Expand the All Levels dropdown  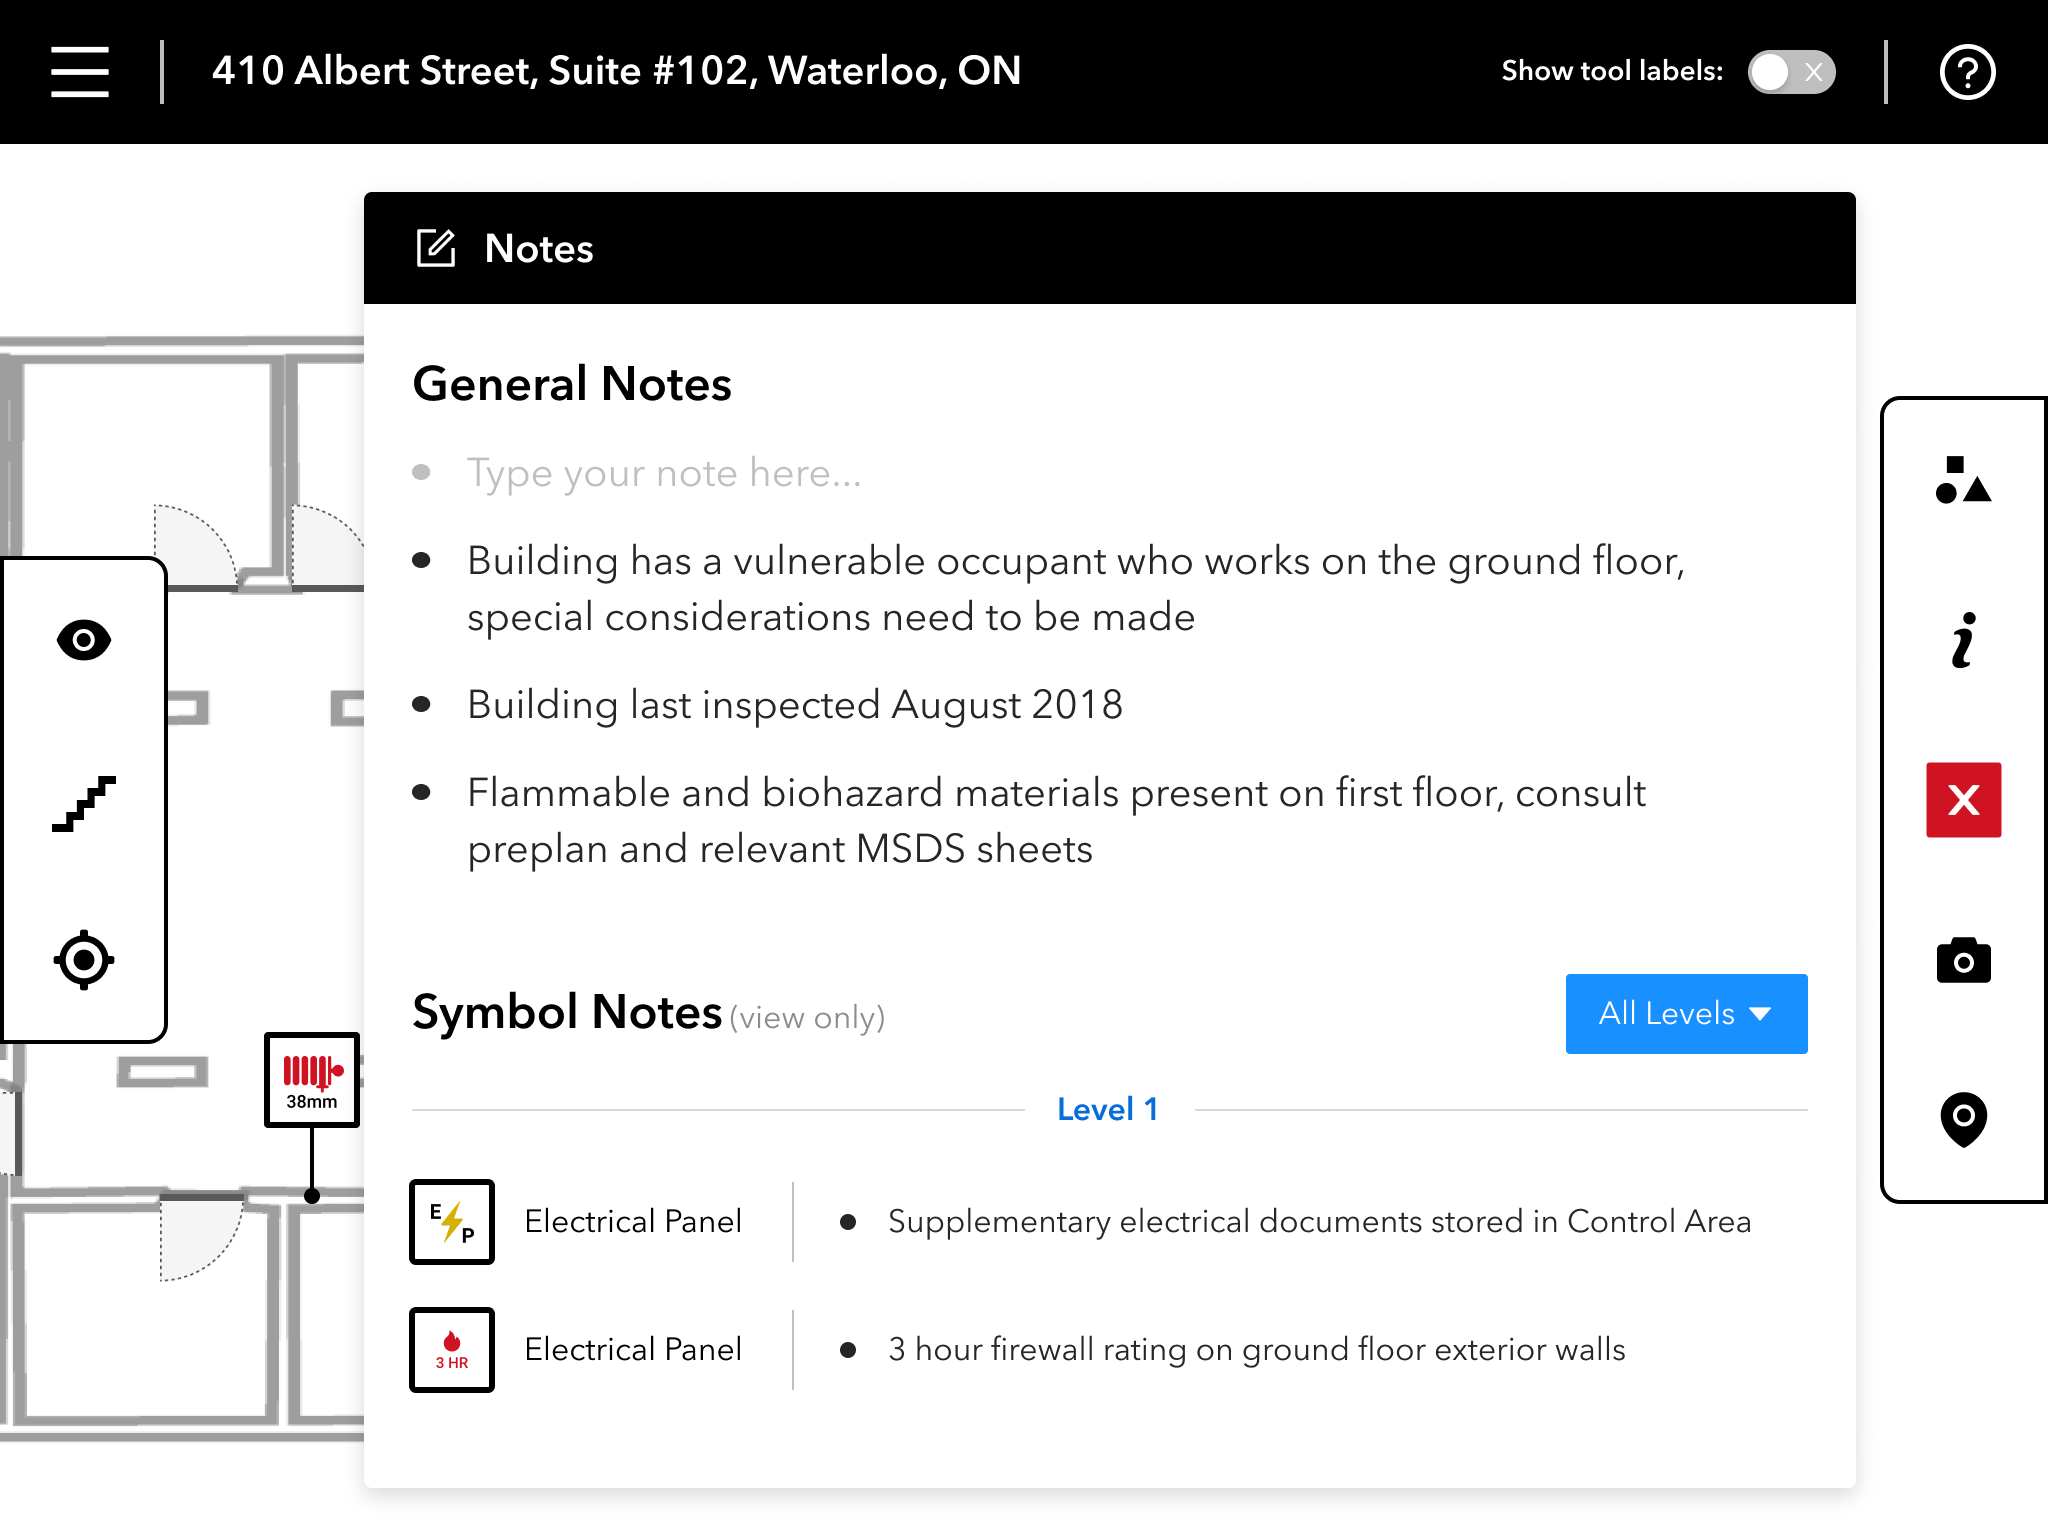click(1686, 1014)
